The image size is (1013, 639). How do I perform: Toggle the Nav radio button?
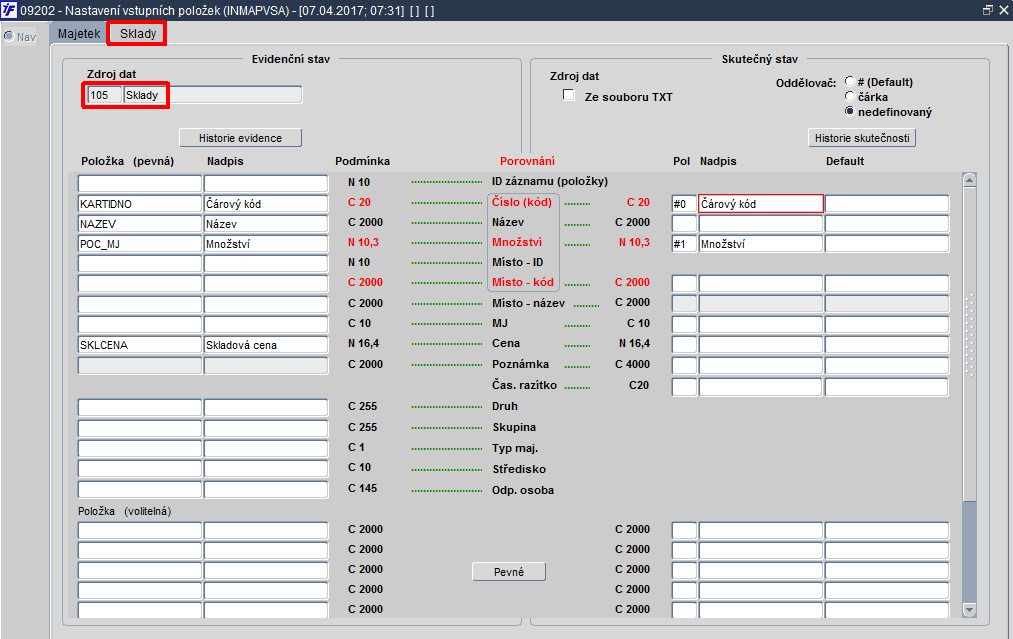[x=9, y=36]
